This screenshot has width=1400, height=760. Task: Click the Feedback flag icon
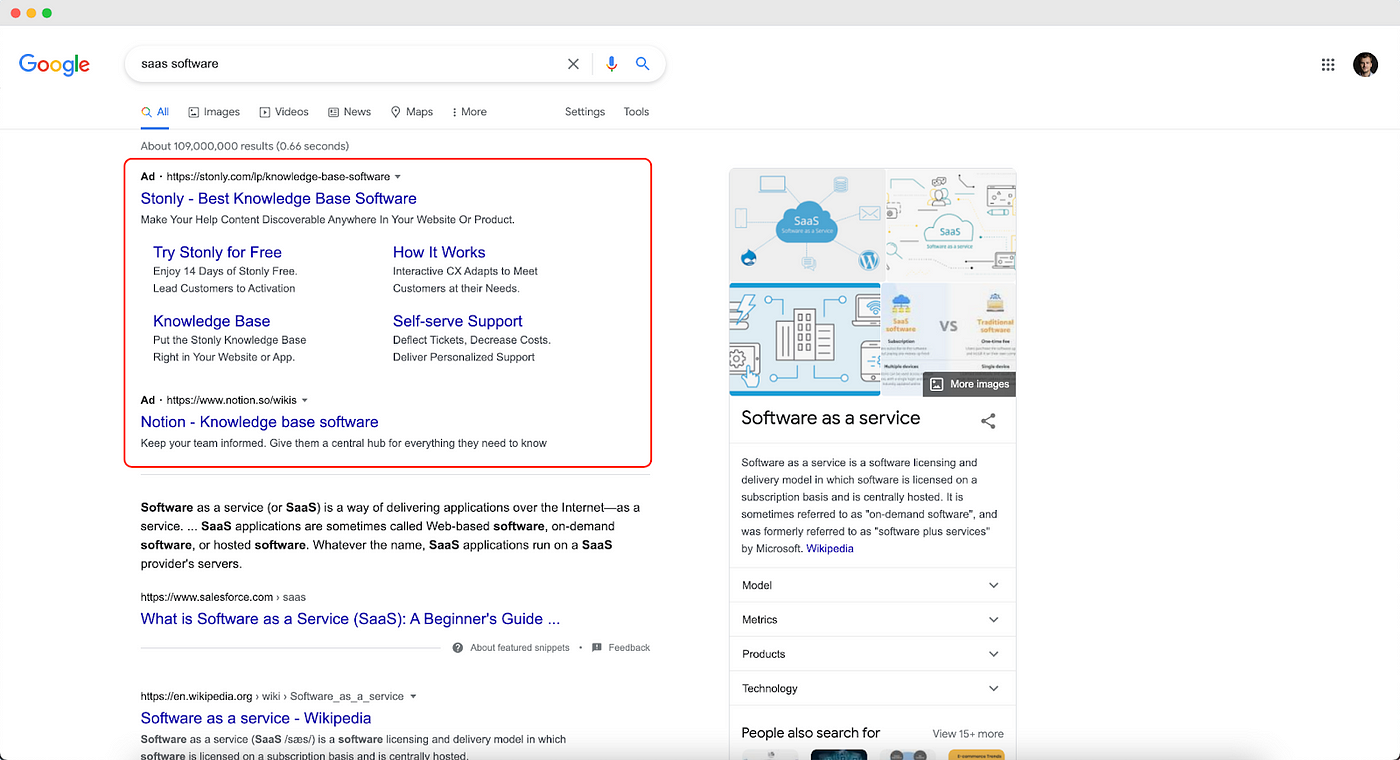point(597,648)
